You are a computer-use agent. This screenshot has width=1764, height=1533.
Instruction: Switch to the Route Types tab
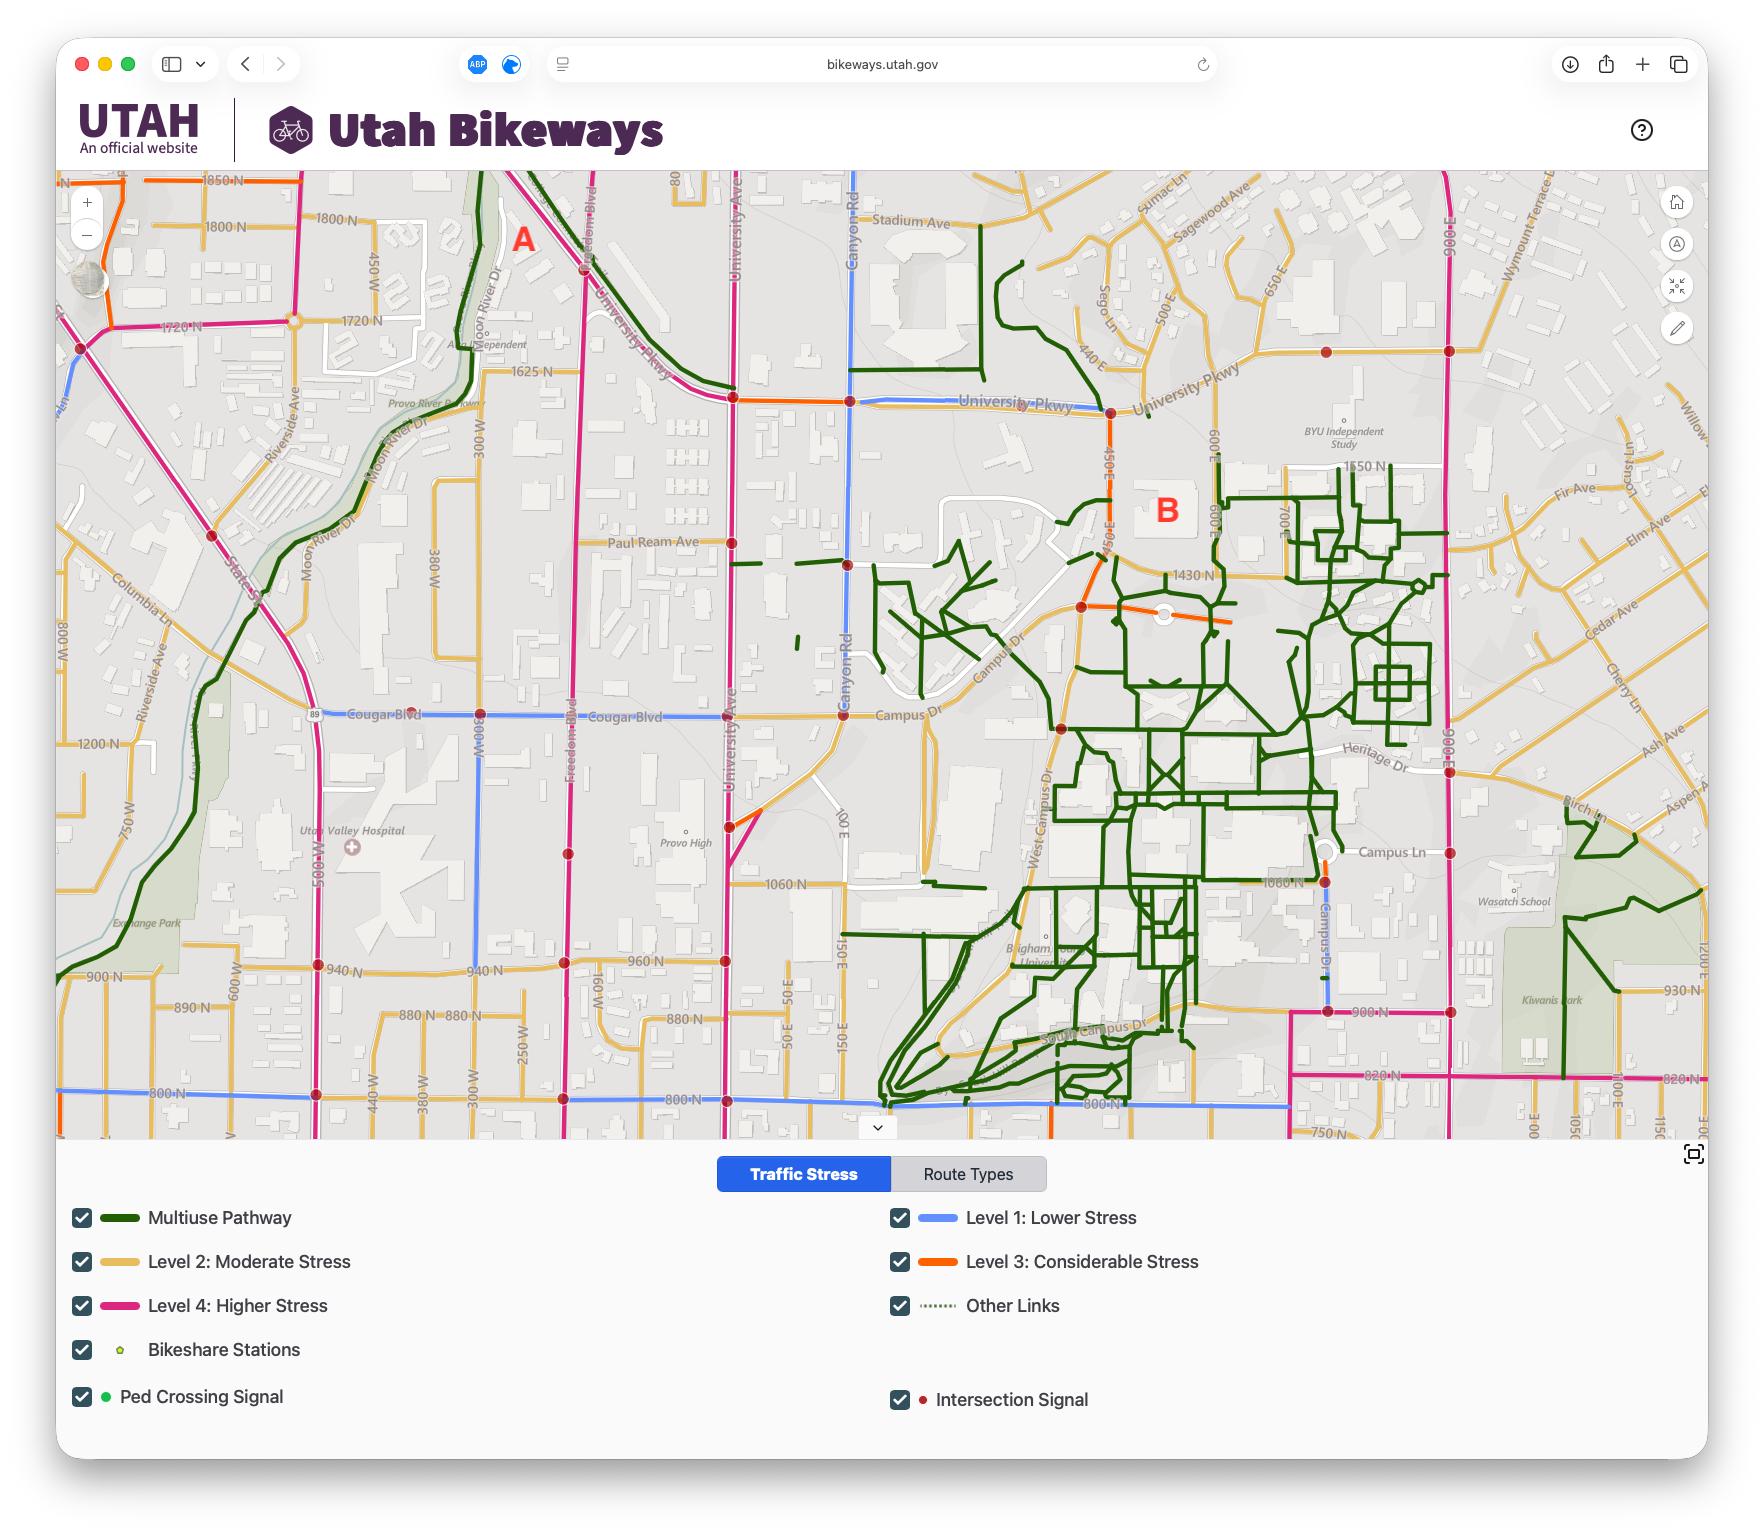[x=968, y=1174]
